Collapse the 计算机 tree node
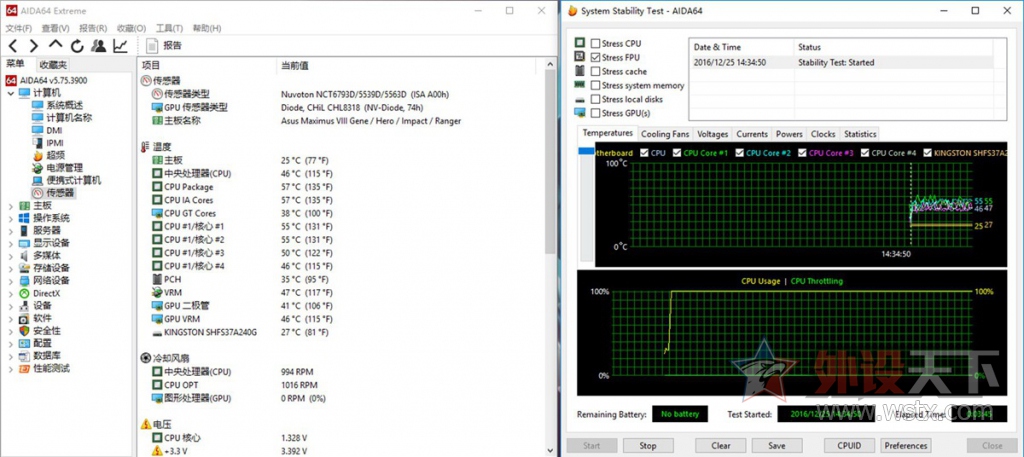 tap(10, 93)
